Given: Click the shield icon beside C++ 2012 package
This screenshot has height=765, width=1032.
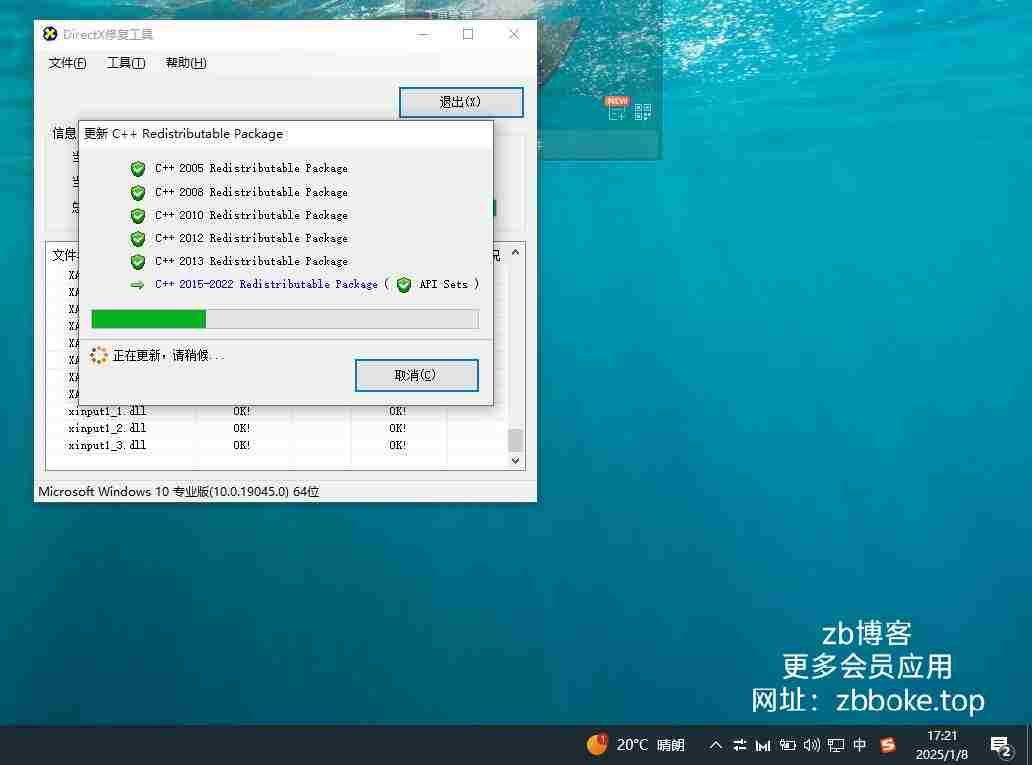Looking at the screenshot, I should click(x=138, y=239).
